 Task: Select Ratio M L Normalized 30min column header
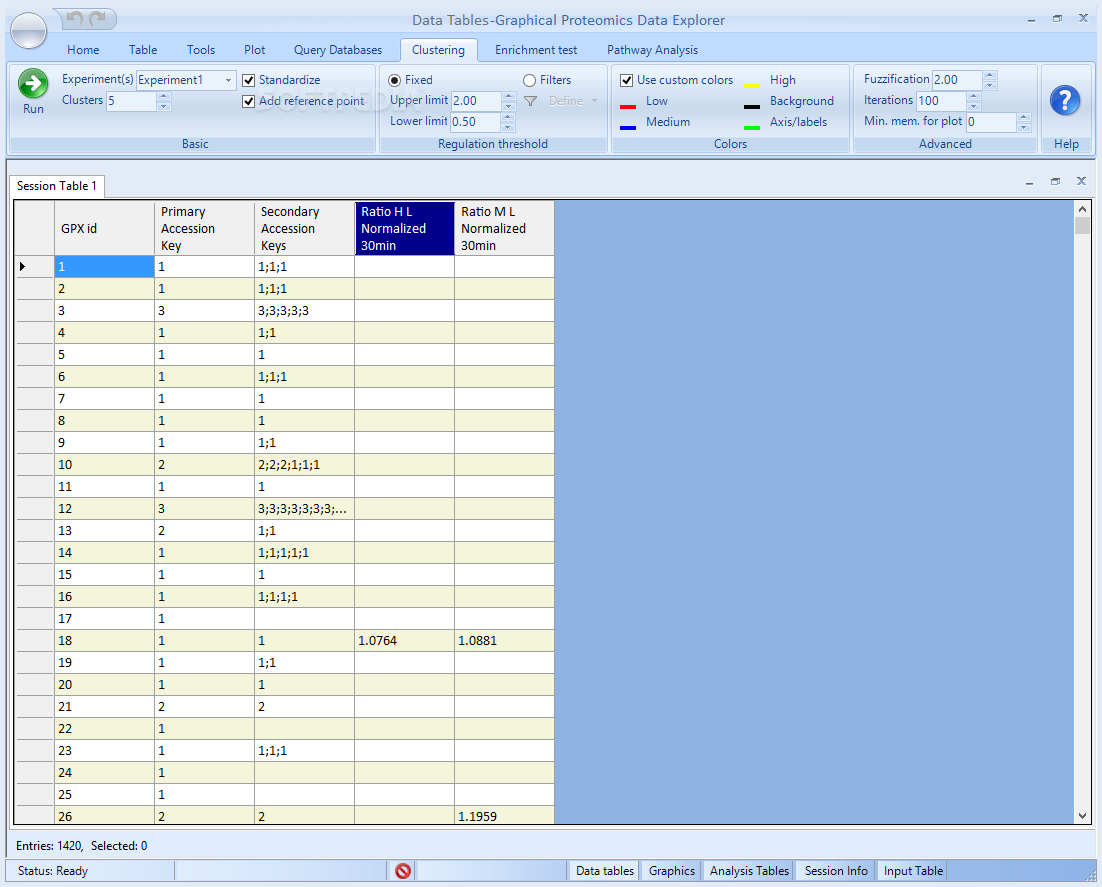[505, 228]
